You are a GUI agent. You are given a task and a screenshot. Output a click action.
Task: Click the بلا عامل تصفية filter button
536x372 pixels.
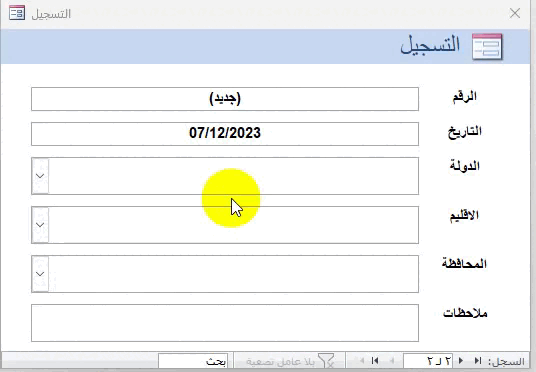tap(290, 361)
